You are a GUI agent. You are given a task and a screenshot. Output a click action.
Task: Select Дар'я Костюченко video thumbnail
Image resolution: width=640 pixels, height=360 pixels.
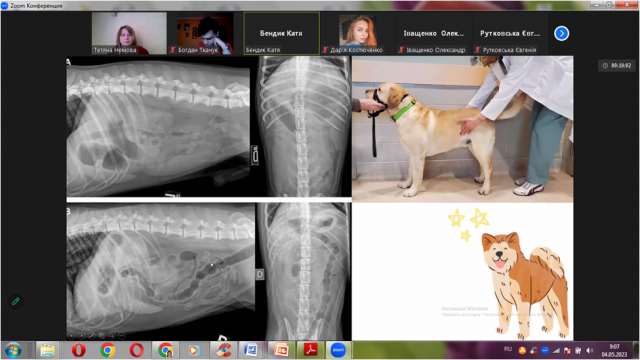coord(358,33)
